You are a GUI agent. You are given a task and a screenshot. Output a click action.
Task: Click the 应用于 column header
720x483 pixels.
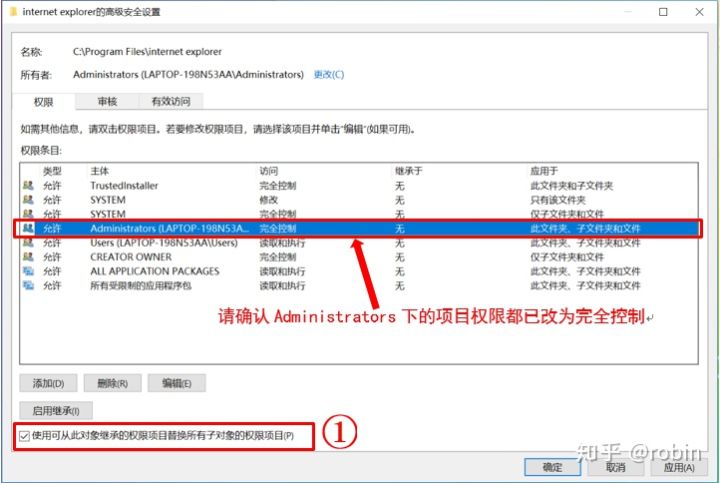coord(544,171)
